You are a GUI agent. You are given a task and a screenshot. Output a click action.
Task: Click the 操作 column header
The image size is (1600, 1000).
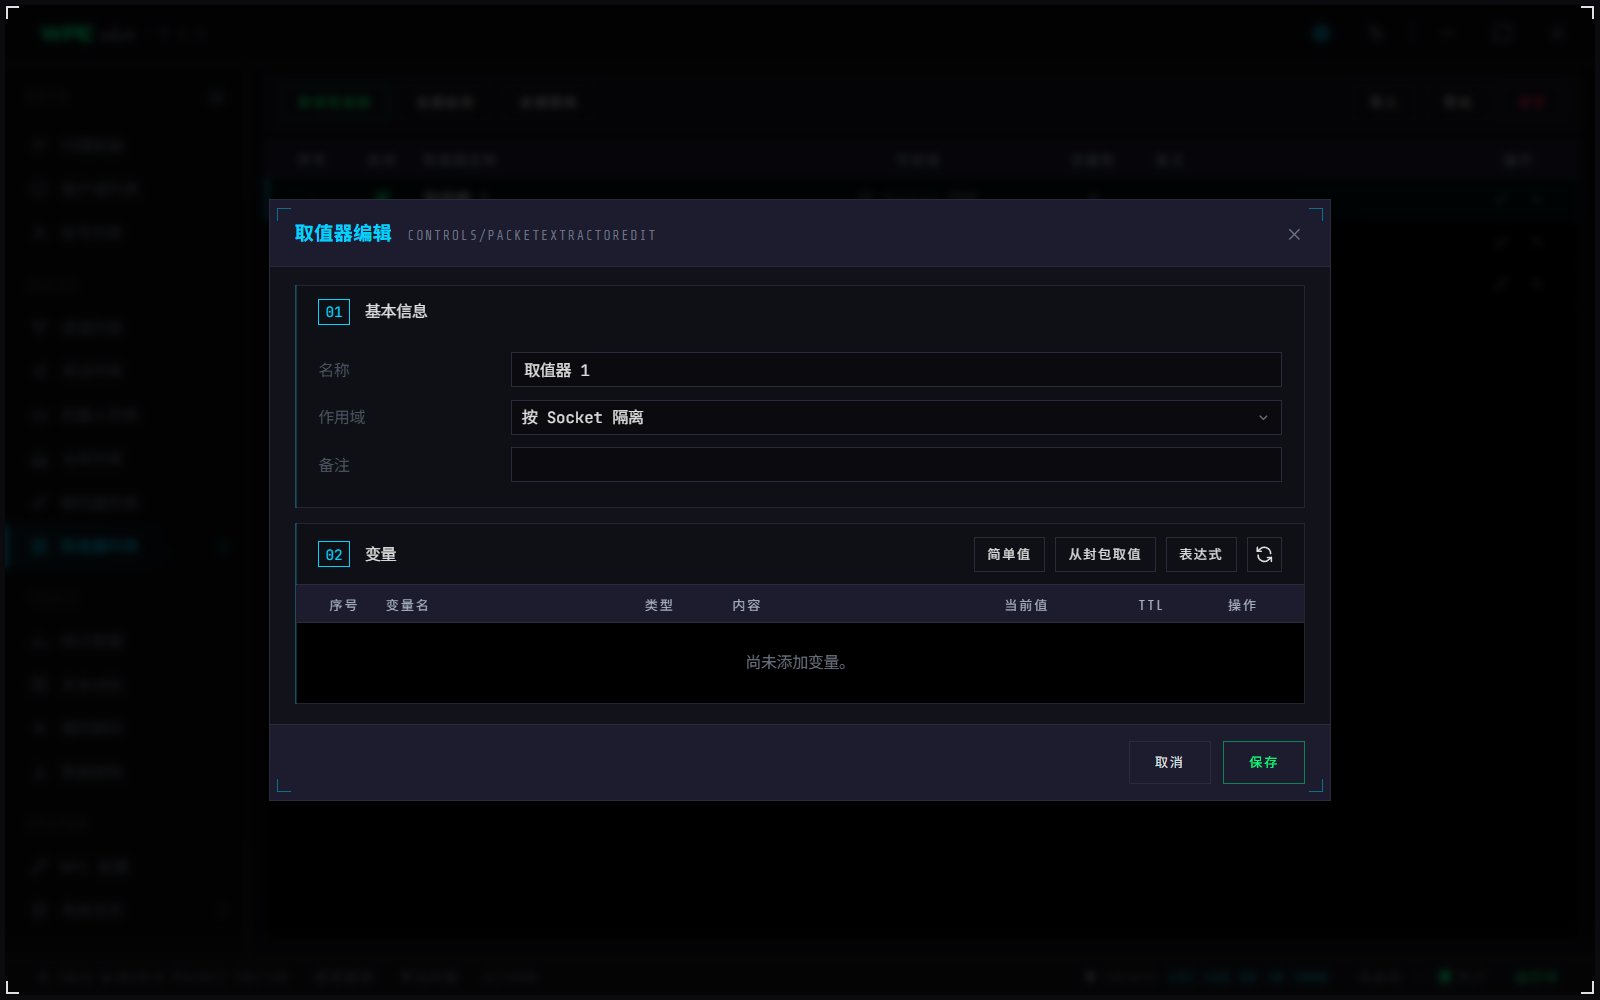click(1242, 605)
